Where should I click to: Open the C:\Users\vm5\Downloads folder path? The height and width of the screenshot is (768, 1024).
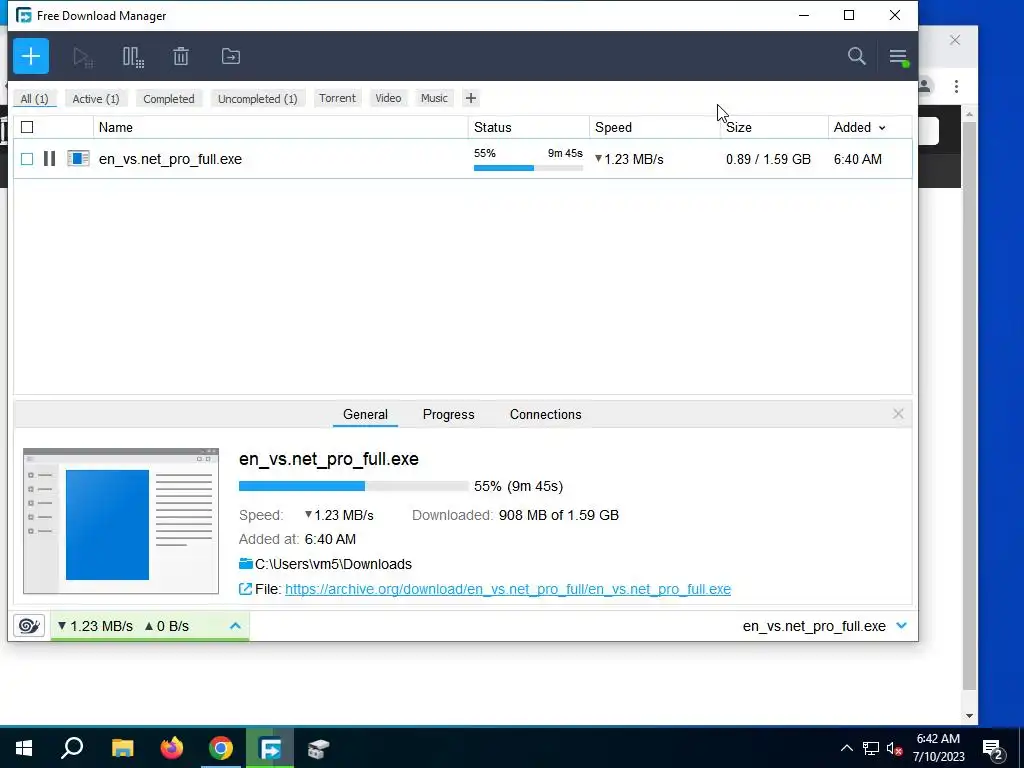tap(333, 564)
